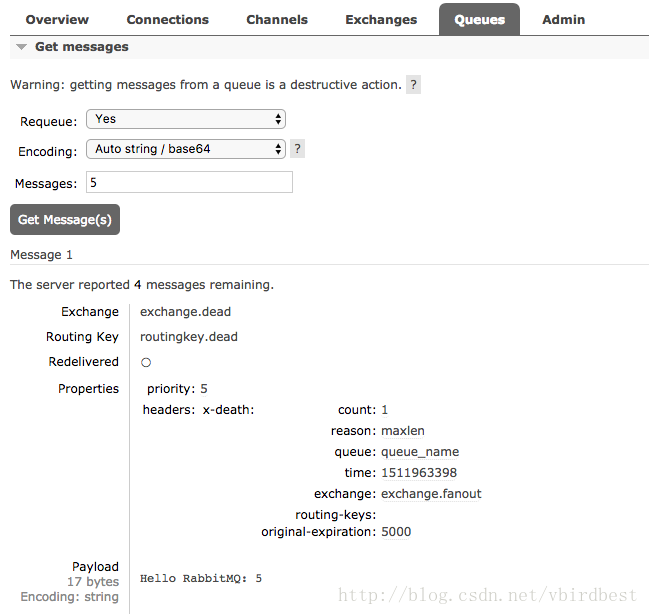Screen dimensions: 649x615
Task: Click the payload text Hello RabbitMQ: 5
Action: coord(201,579)
